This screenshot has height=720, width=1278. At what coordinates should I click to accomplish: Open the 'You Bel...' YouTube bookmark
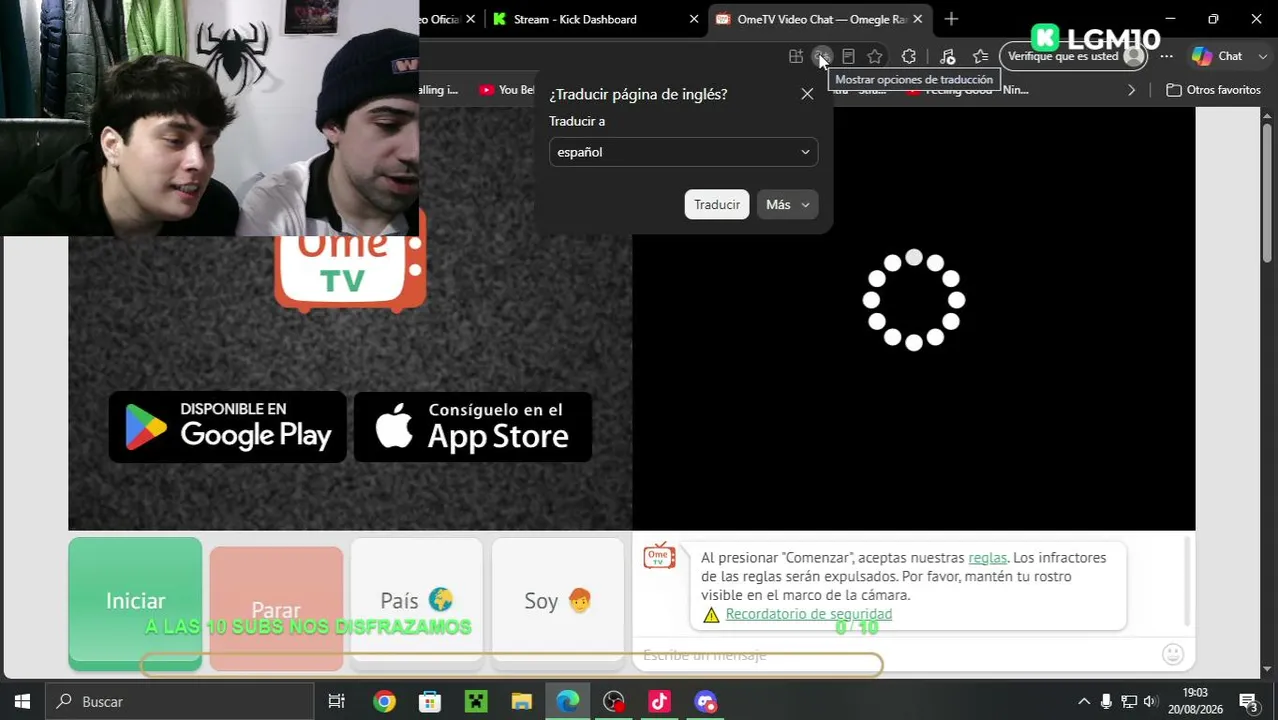[507, 90]
